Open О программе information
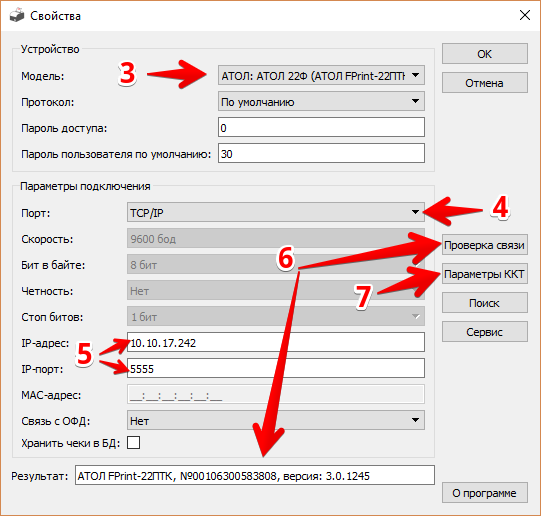This screenshot has height=516, width=541. [x=485, y=493]
